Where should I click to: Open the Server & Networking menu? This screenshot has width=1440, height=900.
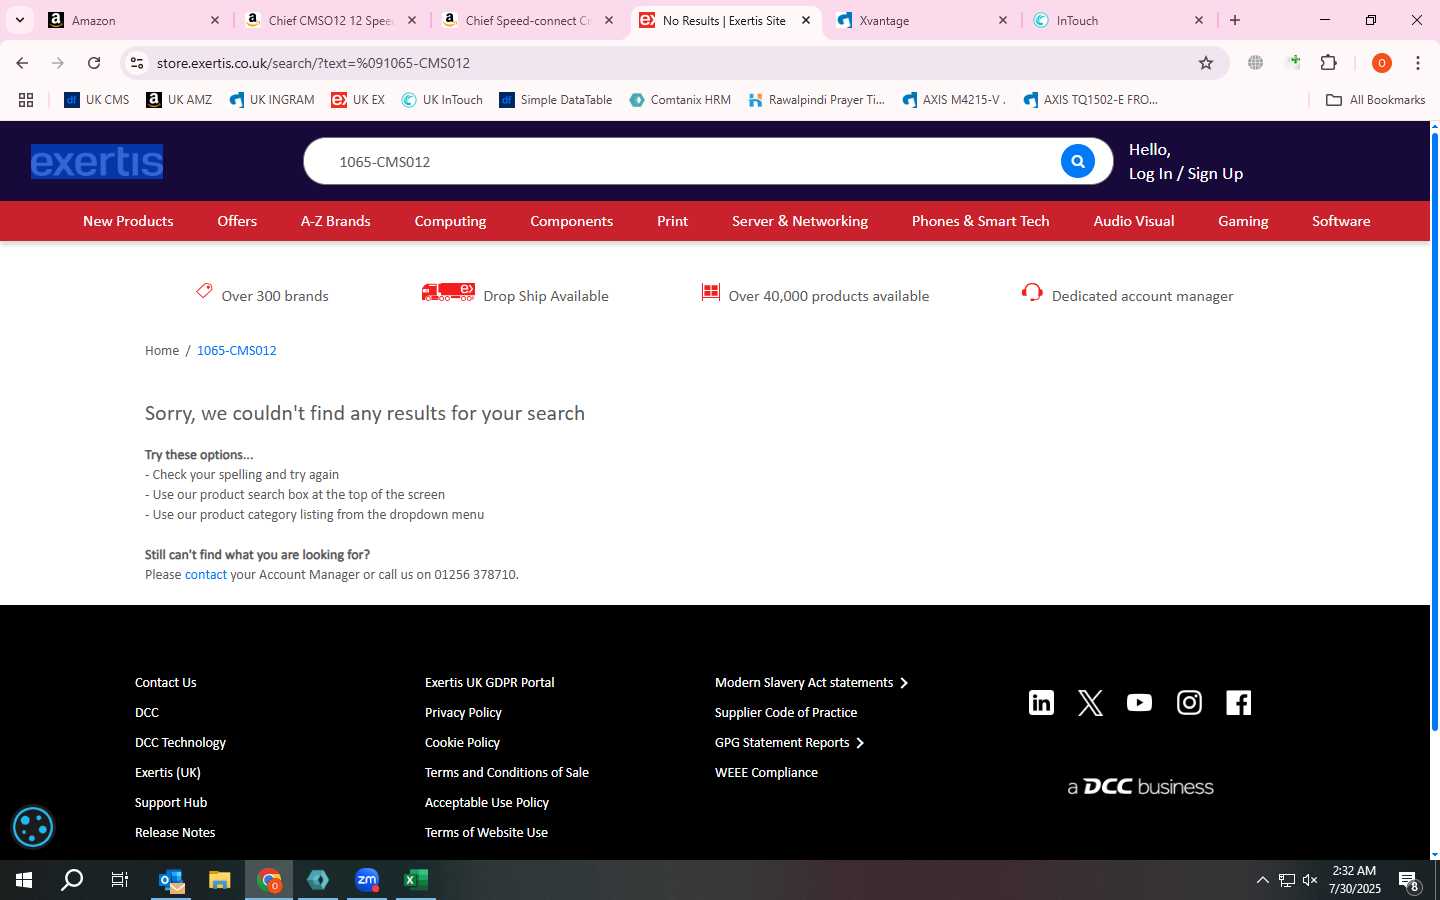(x=800, y=221)
